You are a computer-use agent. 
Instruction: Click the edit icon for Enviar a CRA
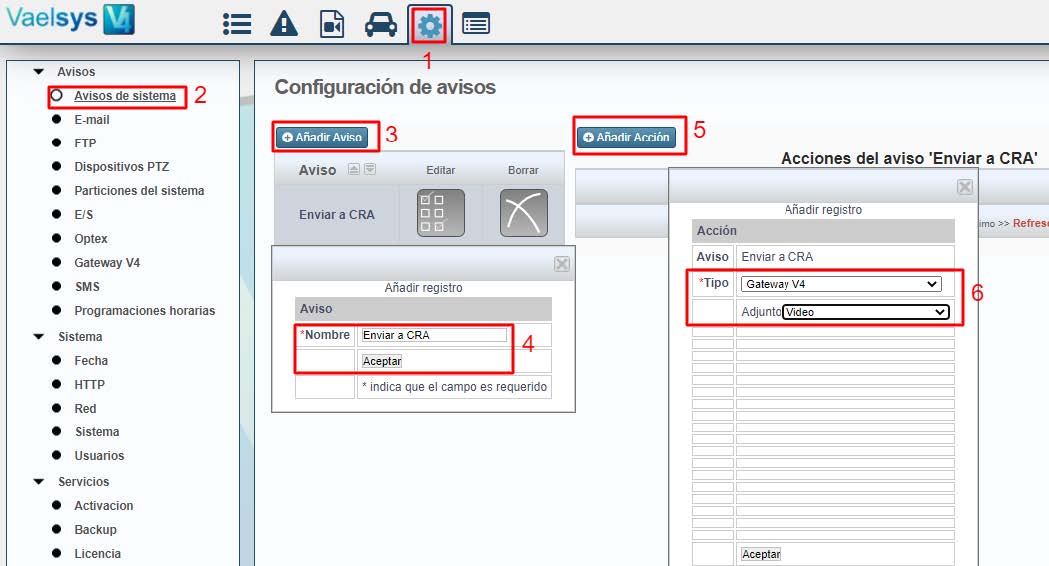click(440, 213)
